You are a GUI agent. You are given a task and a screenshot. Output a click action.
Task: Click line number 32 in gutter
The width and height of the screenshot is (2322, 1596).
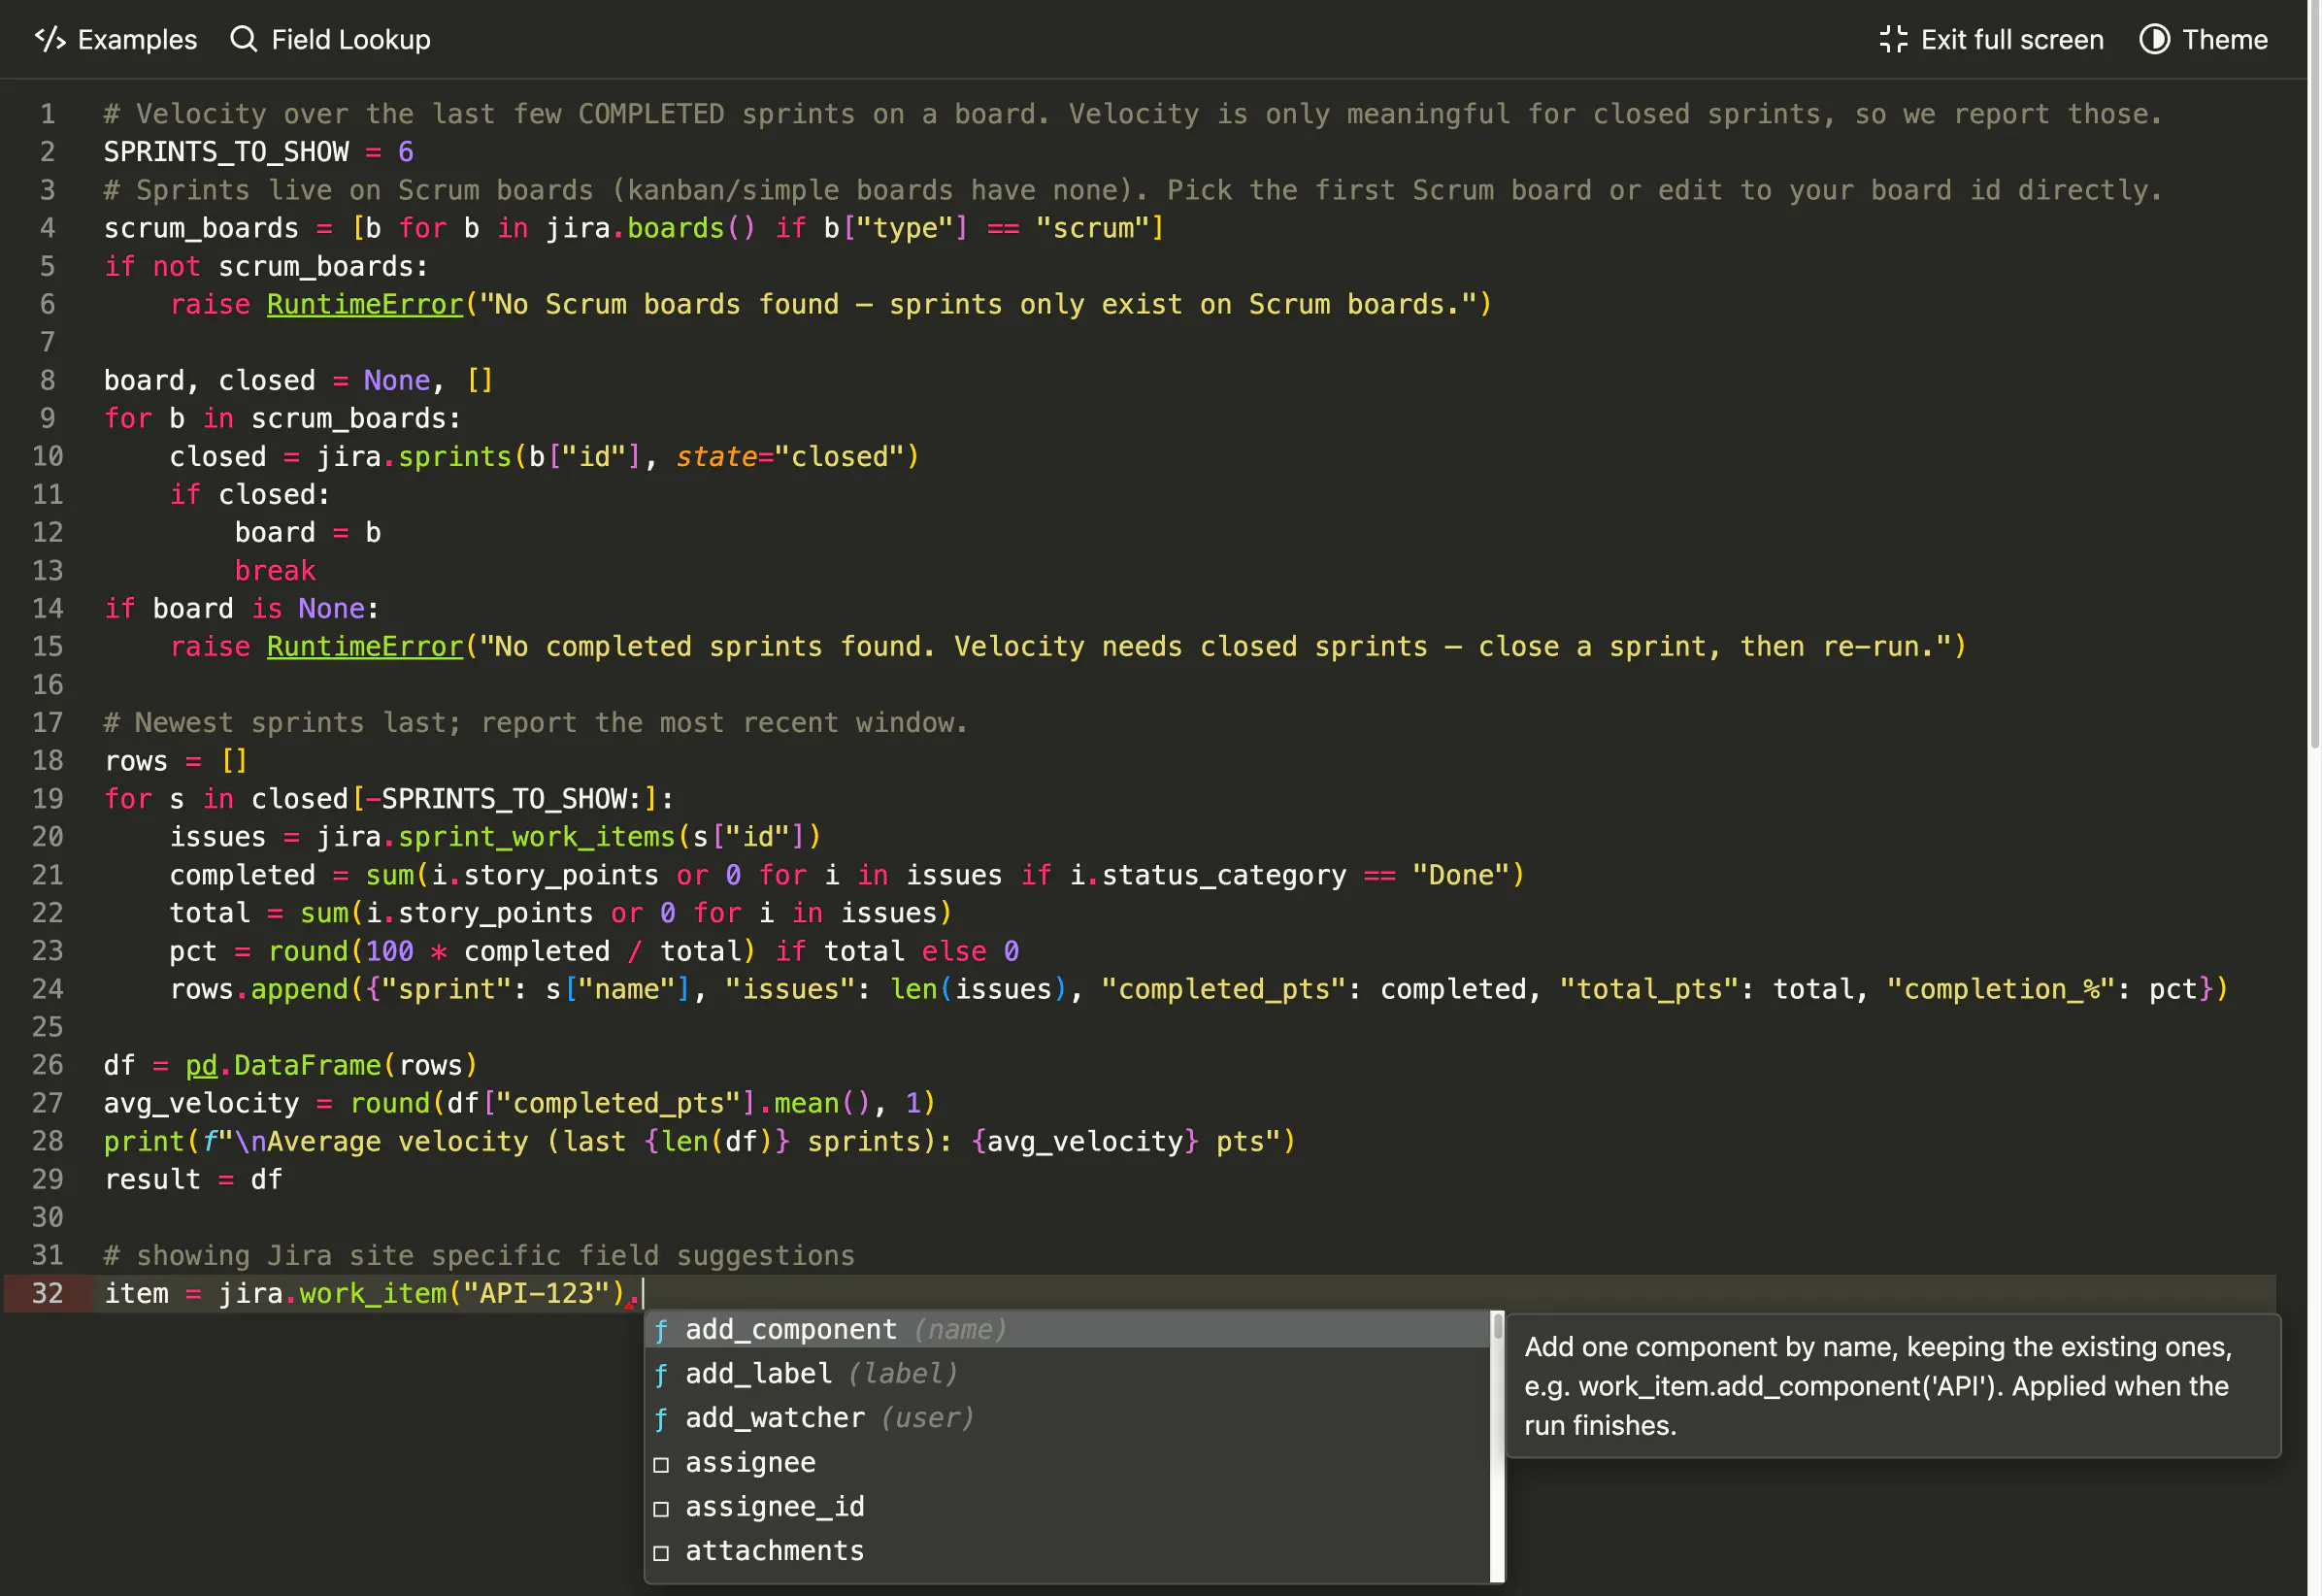48,1294
